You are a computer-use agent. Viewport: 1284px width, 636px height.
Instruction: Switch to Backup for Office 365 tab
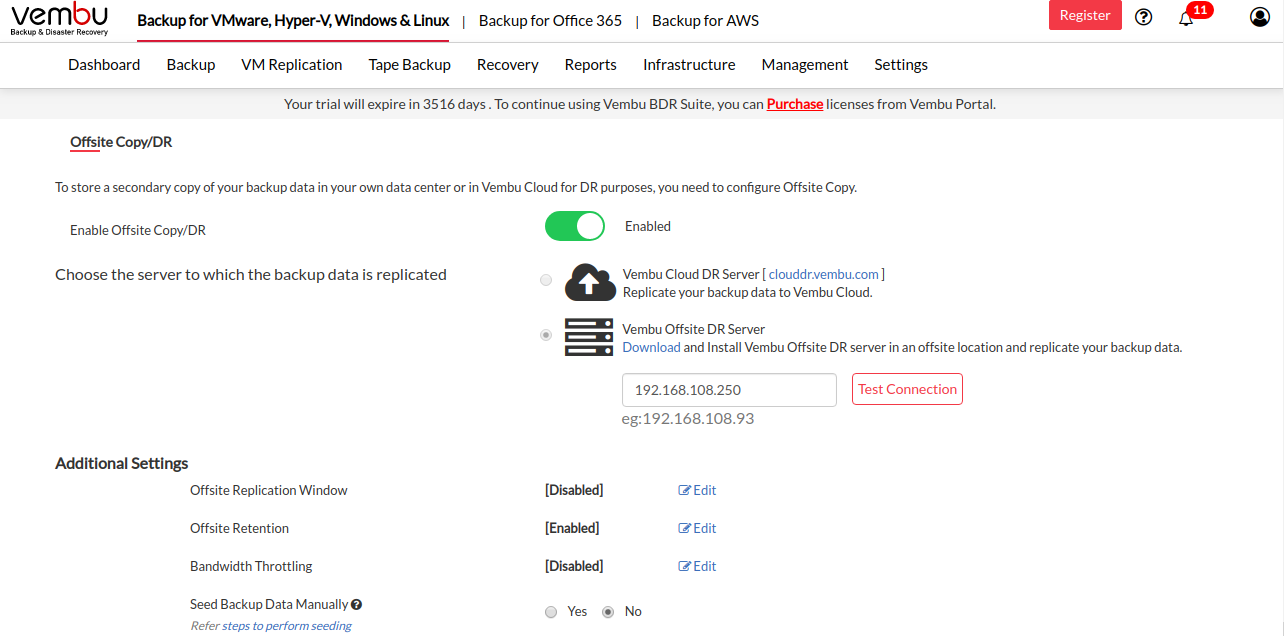tap(550, 21)
